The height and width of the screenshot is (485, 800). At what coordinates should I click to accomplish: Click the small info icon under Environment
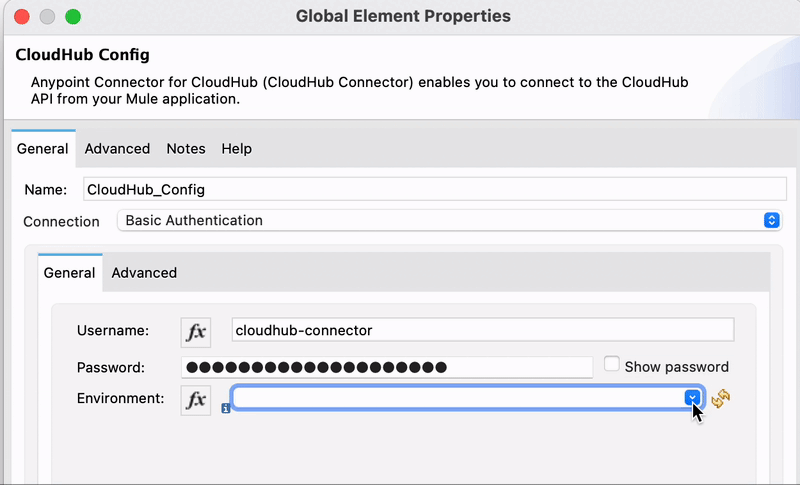(x=226, y=409)
